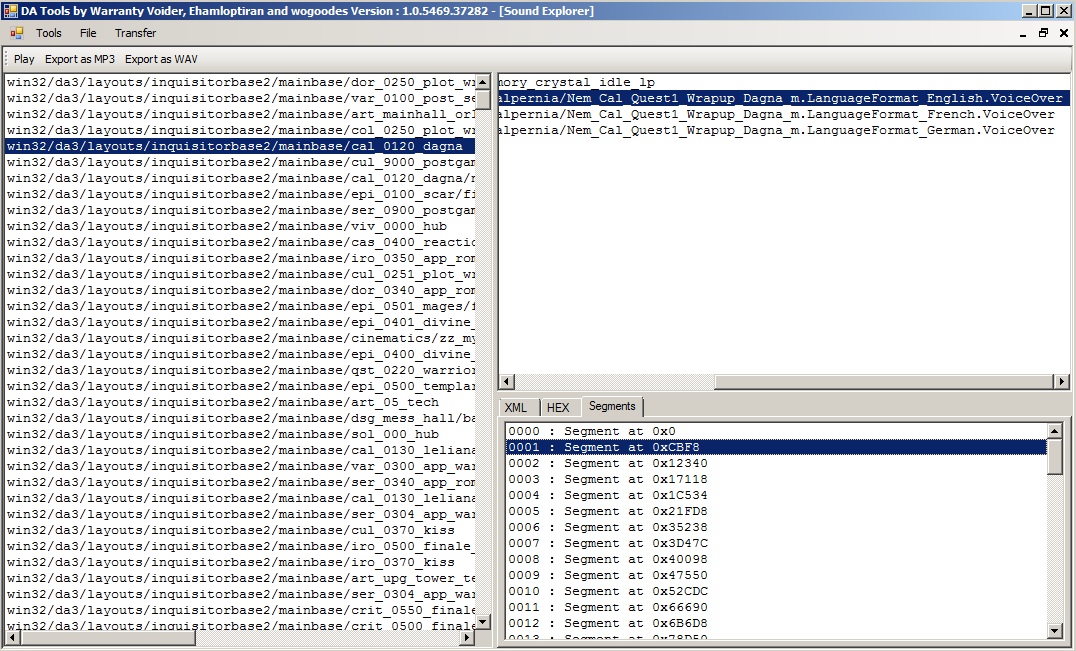Image resolution: width=1076 pixels, height=651 pixels.
Task: Restore the inner child window
Action: (1043, 33)
